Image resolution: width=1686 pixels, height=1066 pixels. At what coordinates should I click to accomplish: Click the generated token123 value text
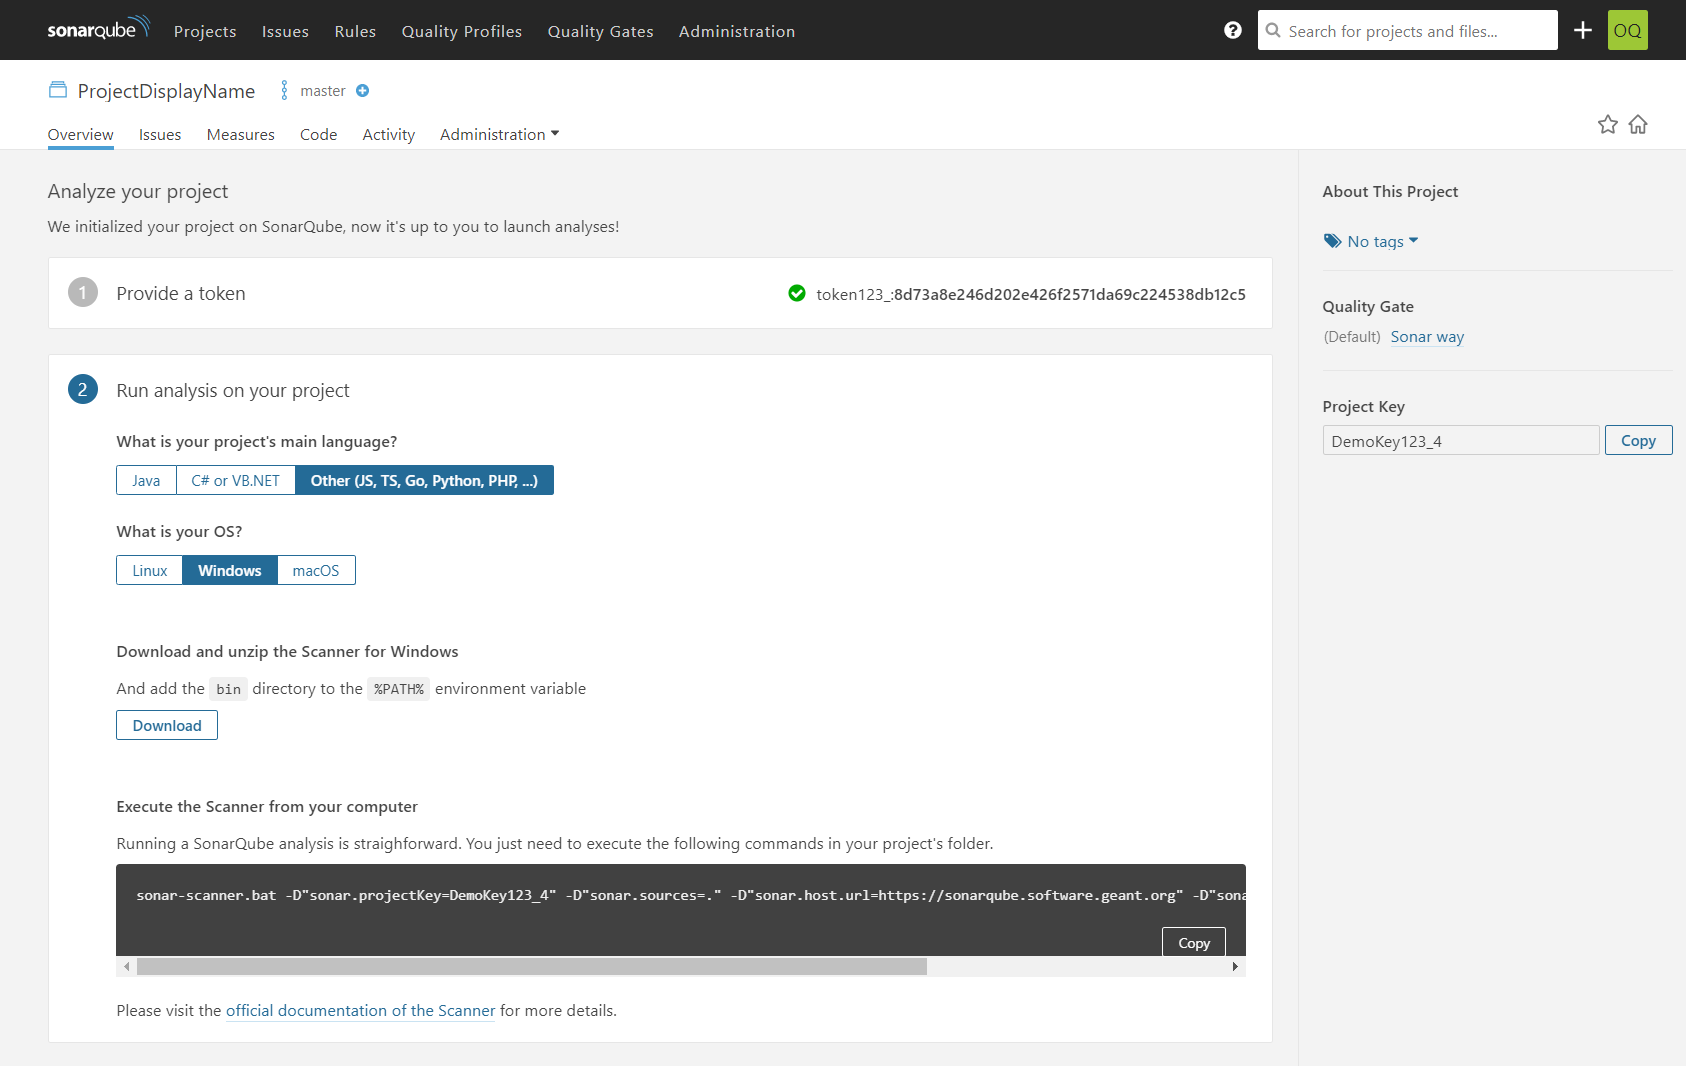(1031, 294)
